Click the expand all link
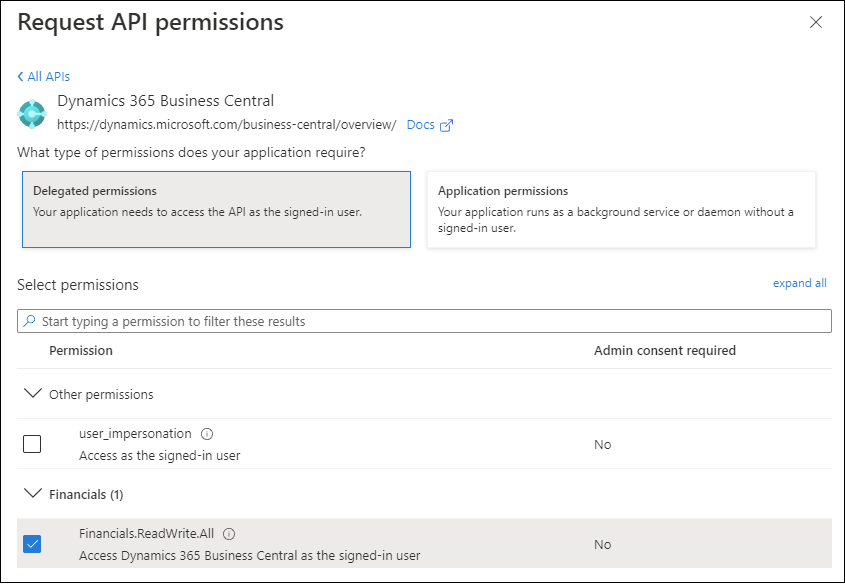 click(799, 283)
